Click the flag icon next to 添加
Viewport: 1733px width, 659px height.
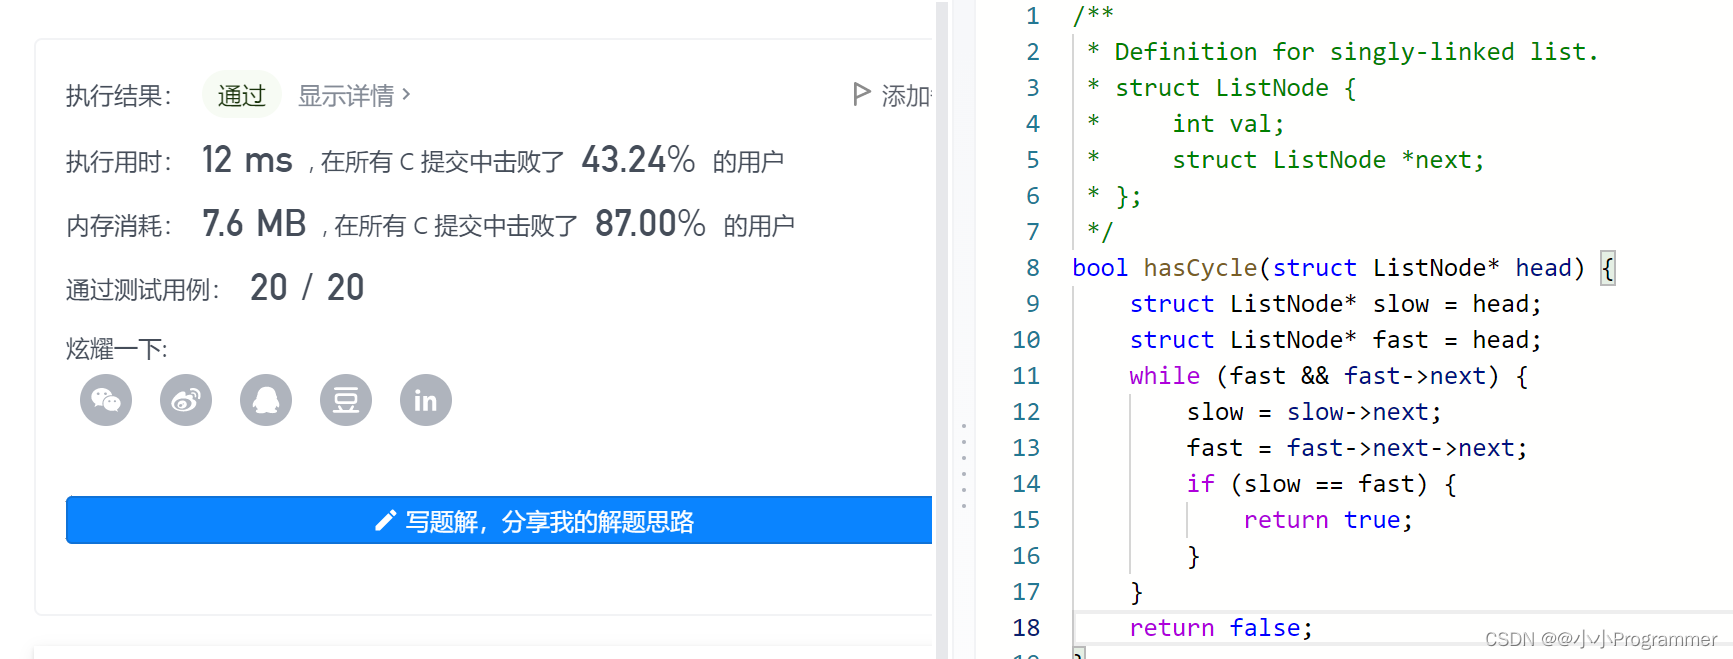pos(861,95)
